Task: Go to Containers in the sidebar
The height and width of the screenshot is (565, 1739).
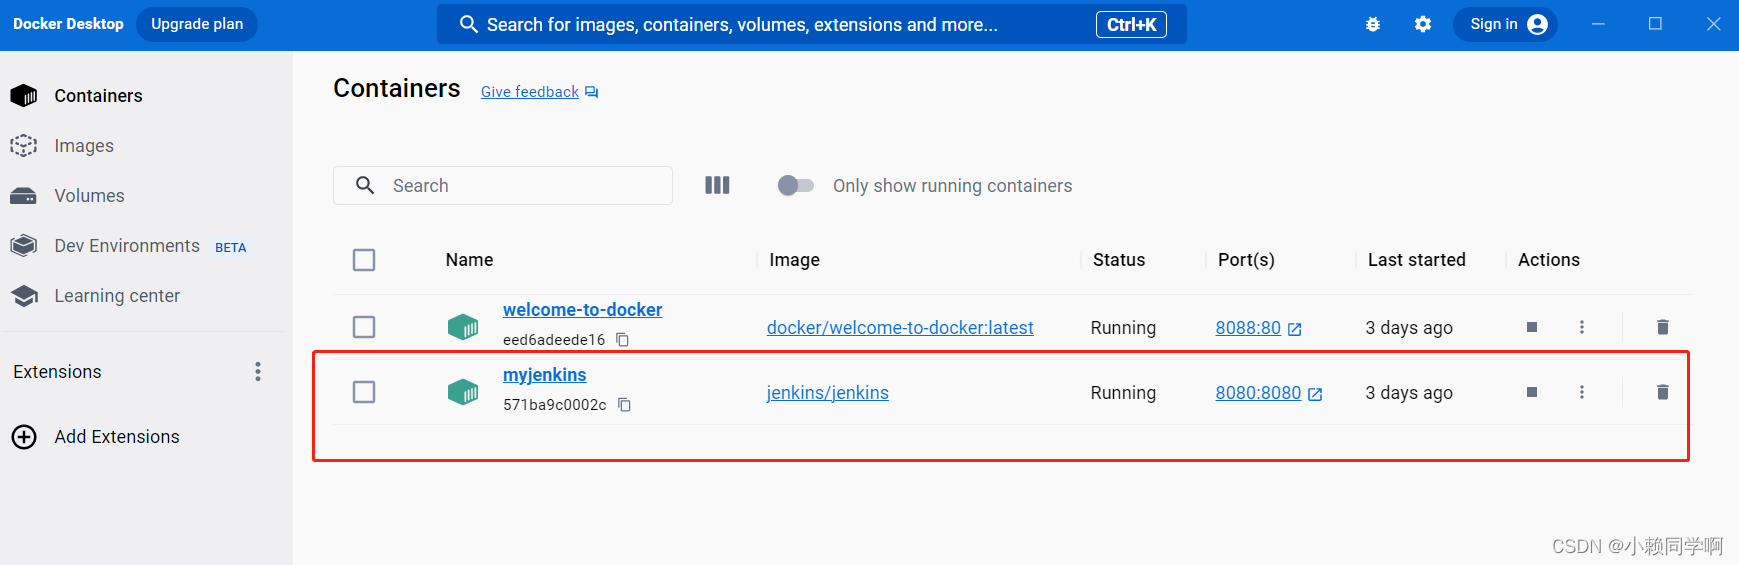Action: pyautogui.click(x=98, y=96)
